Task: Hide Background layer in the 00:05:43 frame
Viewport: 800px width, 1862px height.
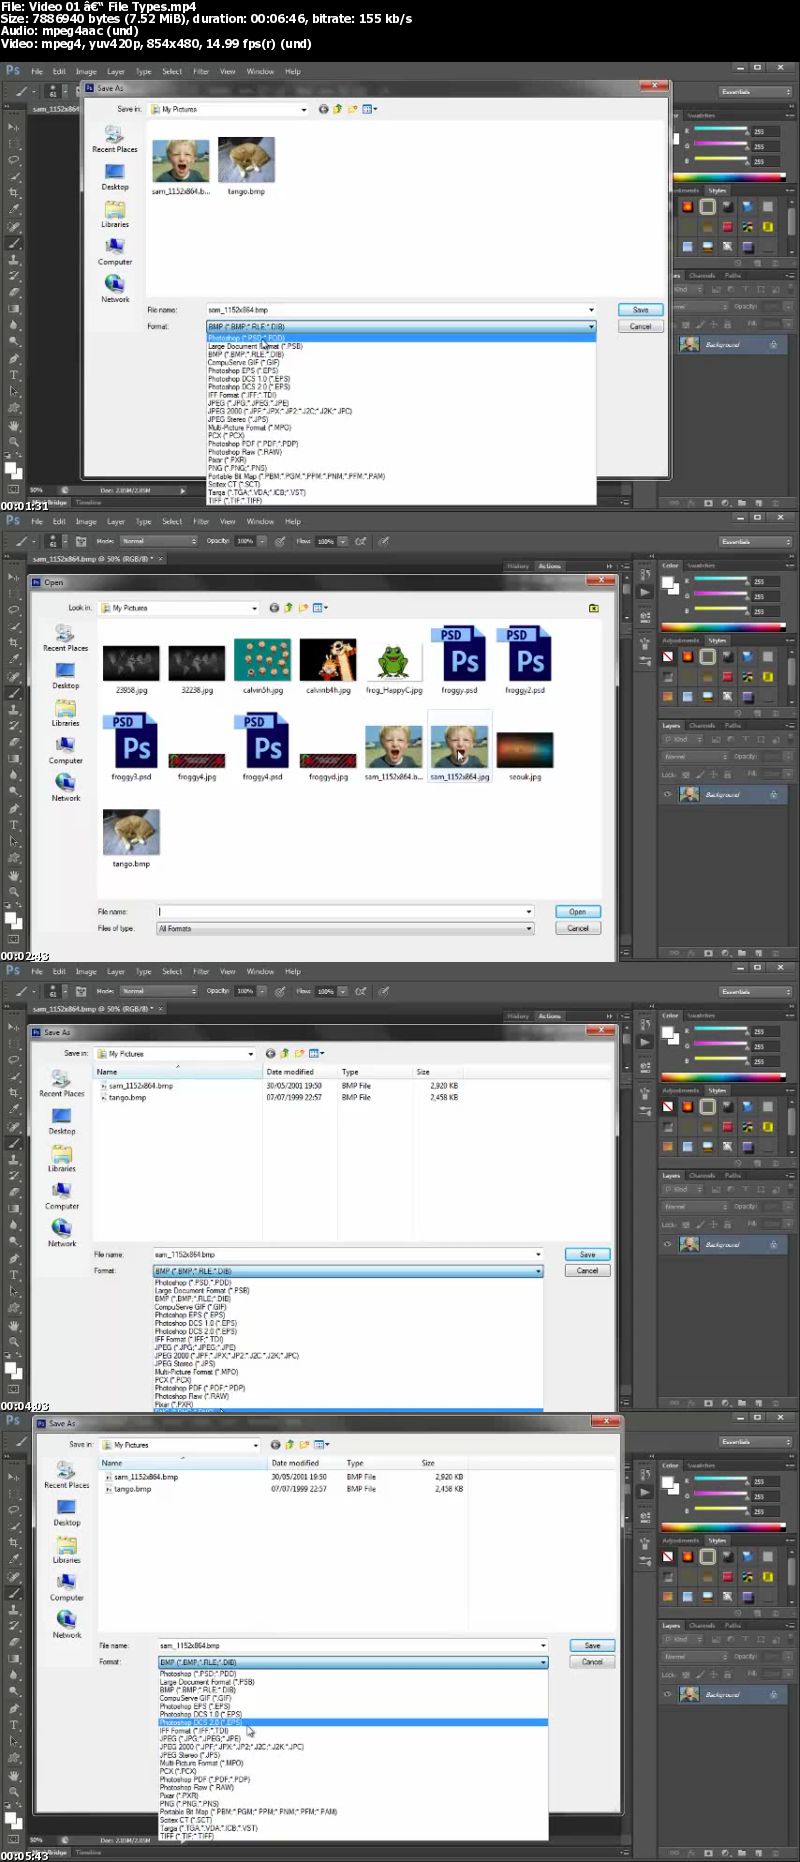Action: click(x=667, y=1694)
